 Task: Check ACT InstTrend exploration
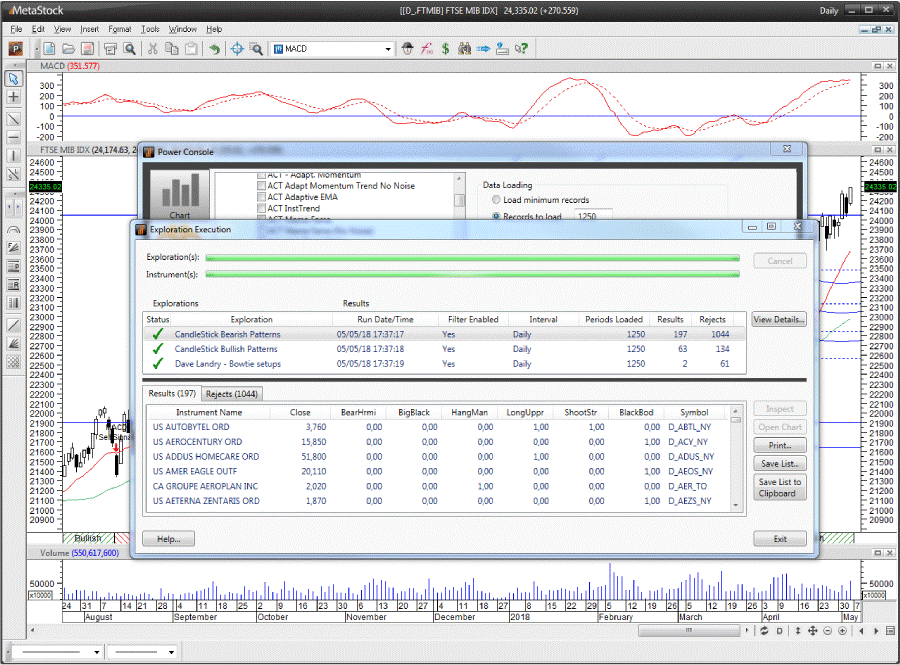tap(261, 208)
